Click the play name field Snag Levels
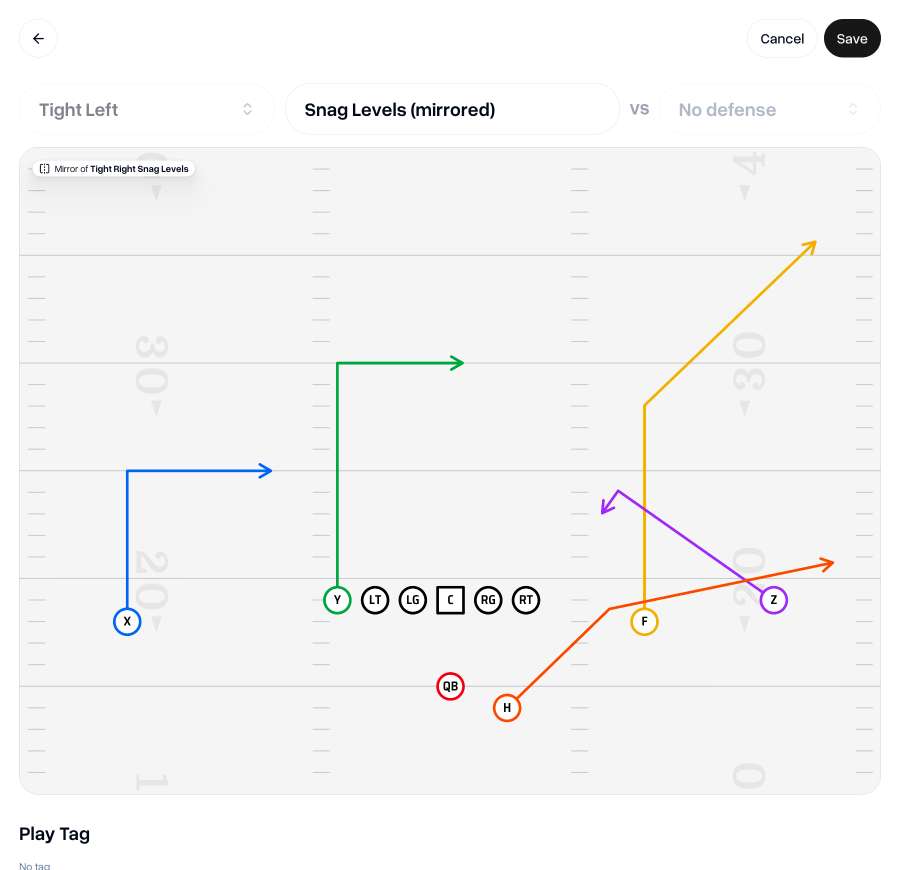Image resolution: width=900 pixels, height=870 pixels. (452, 109)
